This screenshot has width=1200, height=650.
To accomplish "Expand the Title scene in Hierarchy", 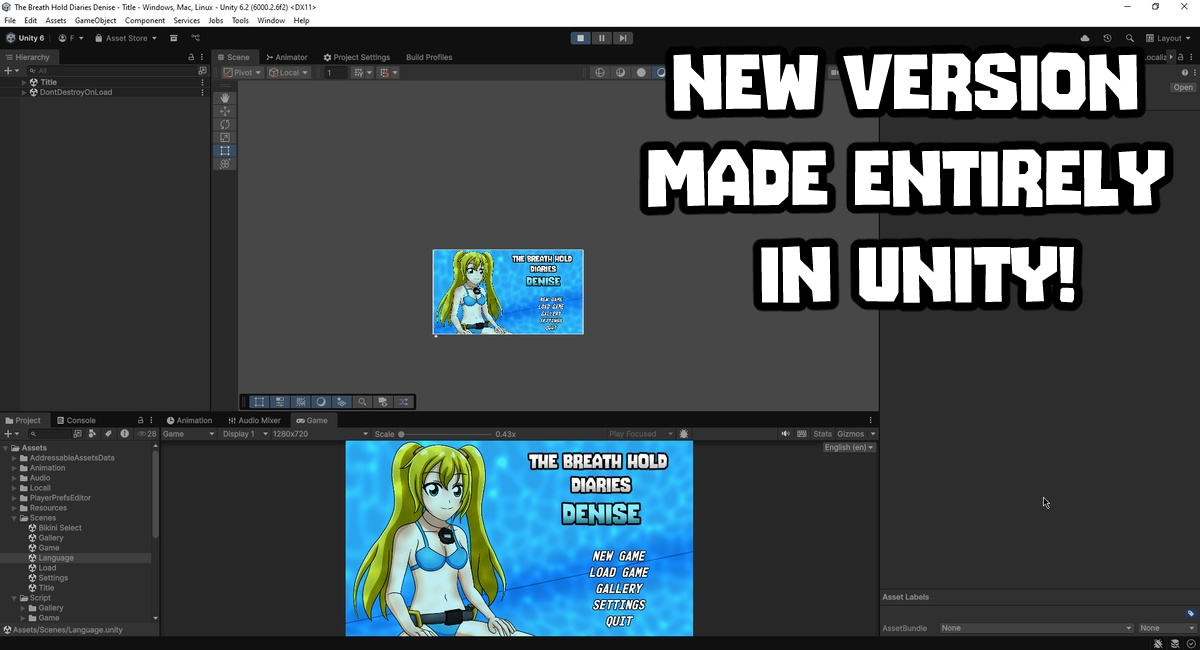I will [24, 82].
